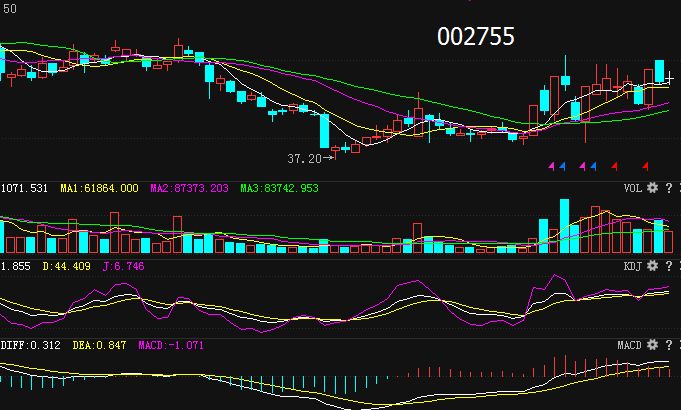681x410 pixels.
Task: Click the DIFF:0.312 value
Action: coord(30,345)
